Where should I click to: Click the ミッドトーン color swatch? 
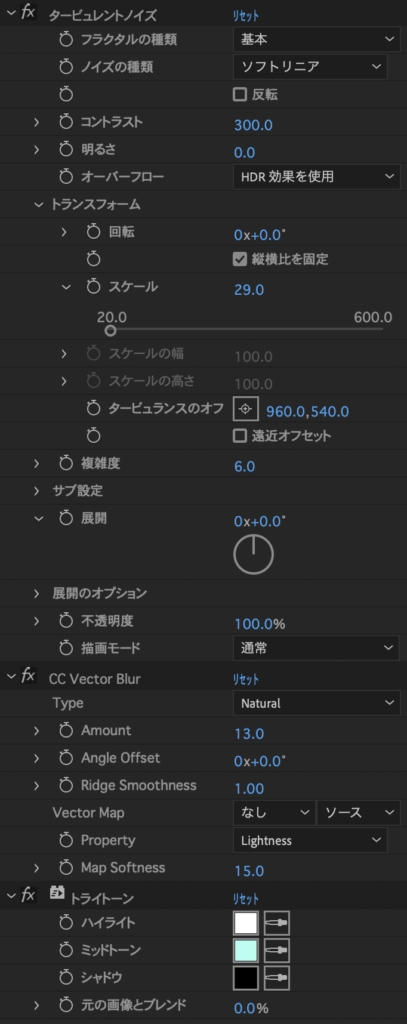coord(246,950)
